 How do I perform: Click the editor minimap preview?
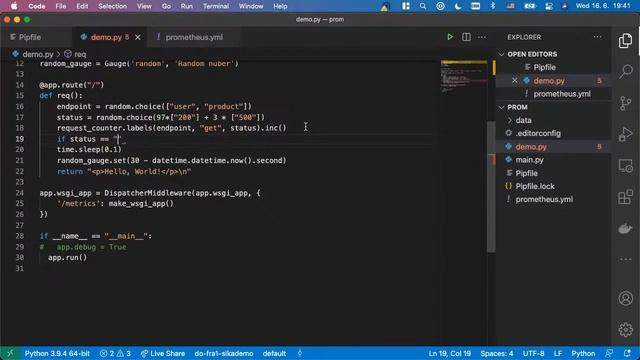click(x=464, y=77)
